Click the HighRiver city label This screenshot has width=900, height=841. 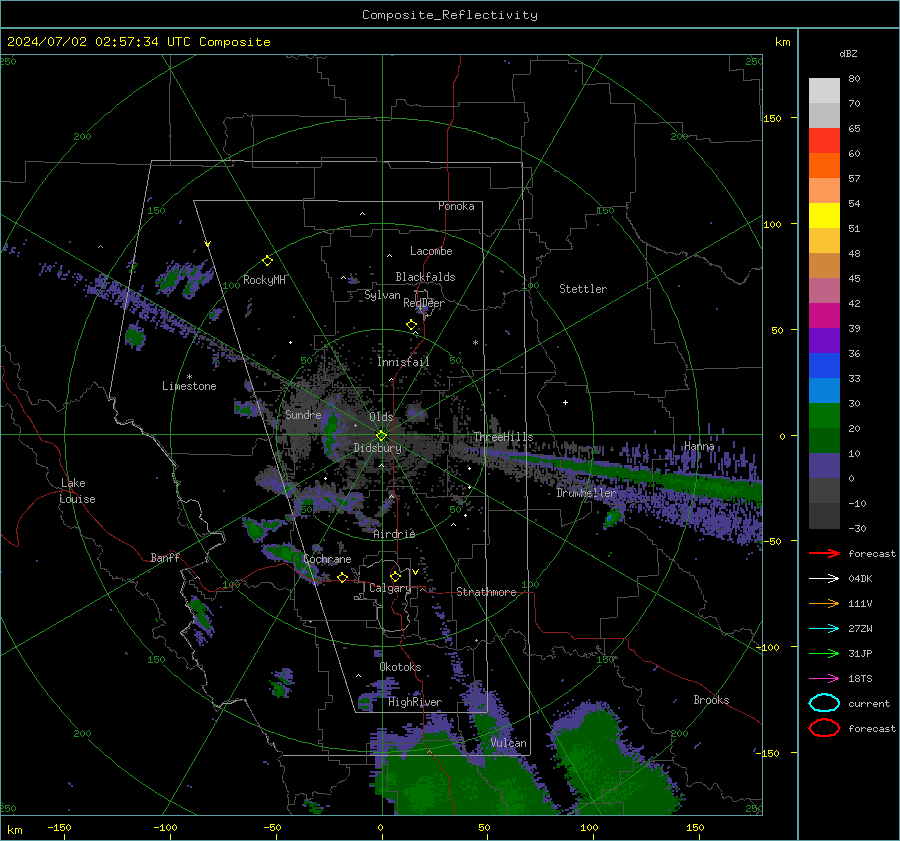tap(415, 702)
